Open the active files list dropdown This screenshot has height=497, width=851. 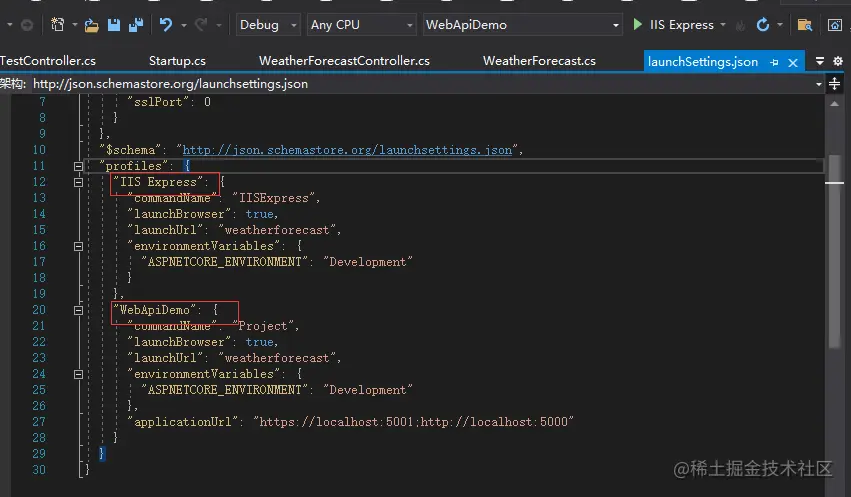pyautogui.click(x=820, y=61)
